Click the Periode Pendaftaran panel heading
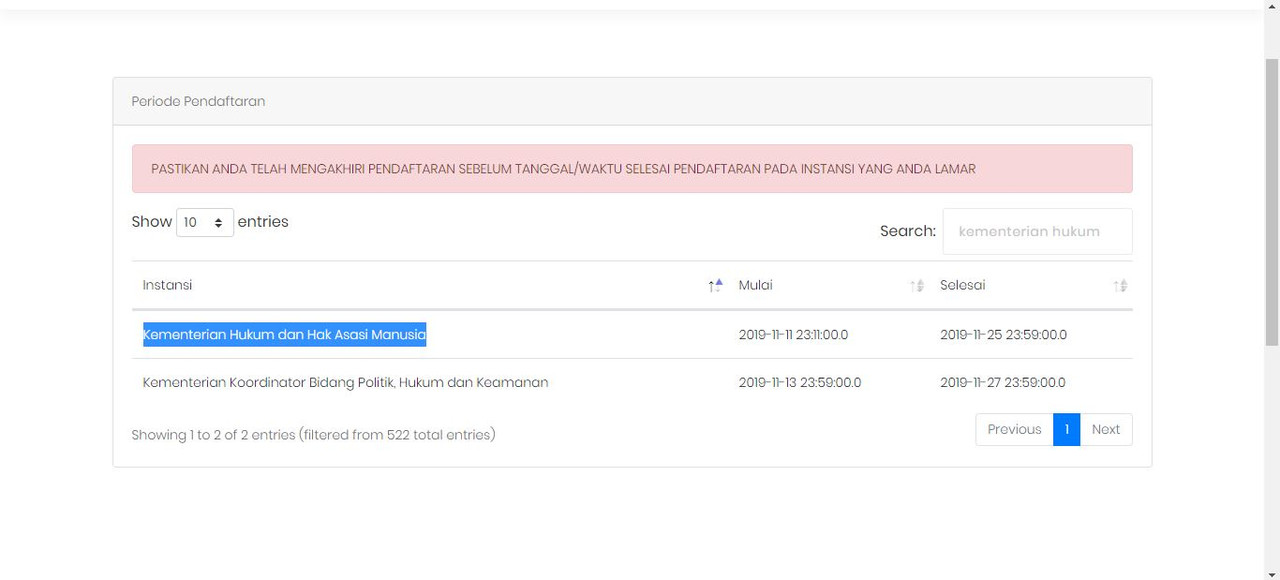This screenshot has width=1280, height=580. point(632,102)
